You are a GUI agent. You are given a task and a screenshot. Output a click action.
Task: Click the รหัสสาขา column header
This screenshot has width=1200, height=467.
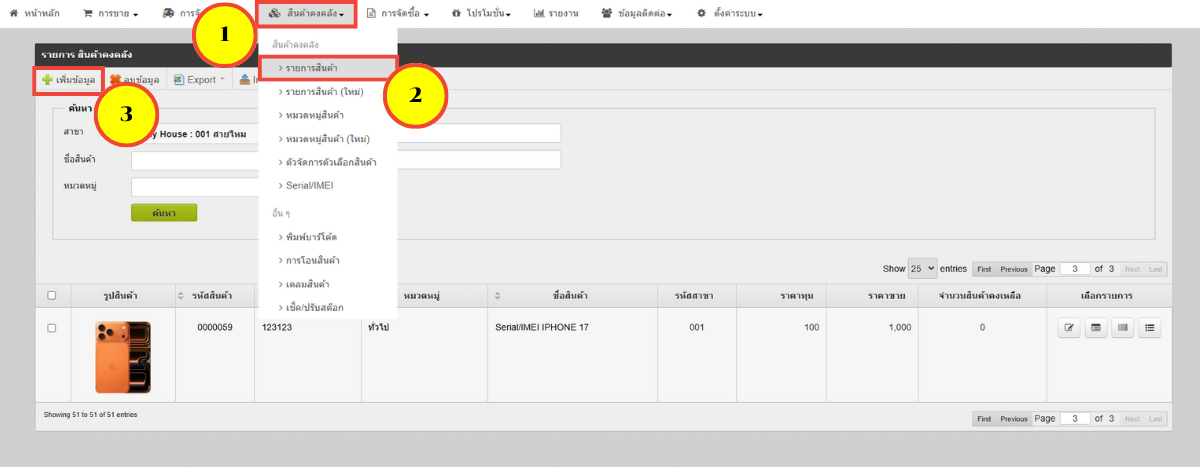(696, 296)
